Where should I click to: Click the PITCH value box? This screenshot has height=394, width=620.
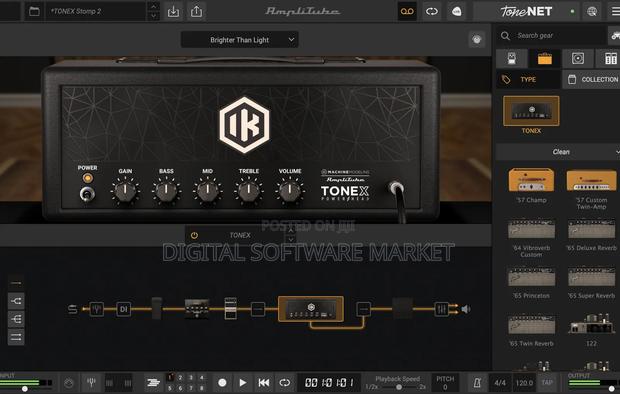coord(445,383)
